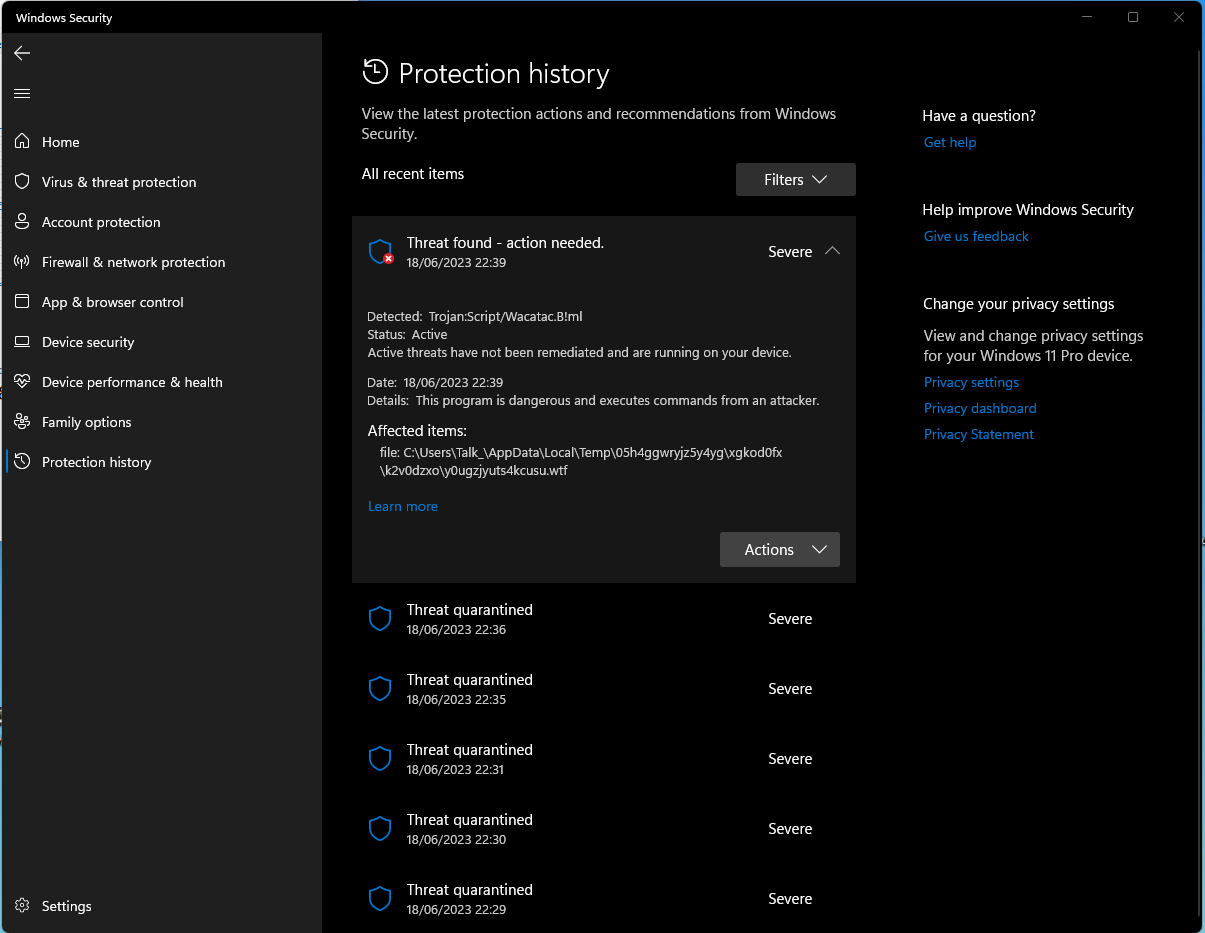The height and width of the screenshot is (933, 1205).
Task: Click the back arrow icon
Action: [22, 53]
